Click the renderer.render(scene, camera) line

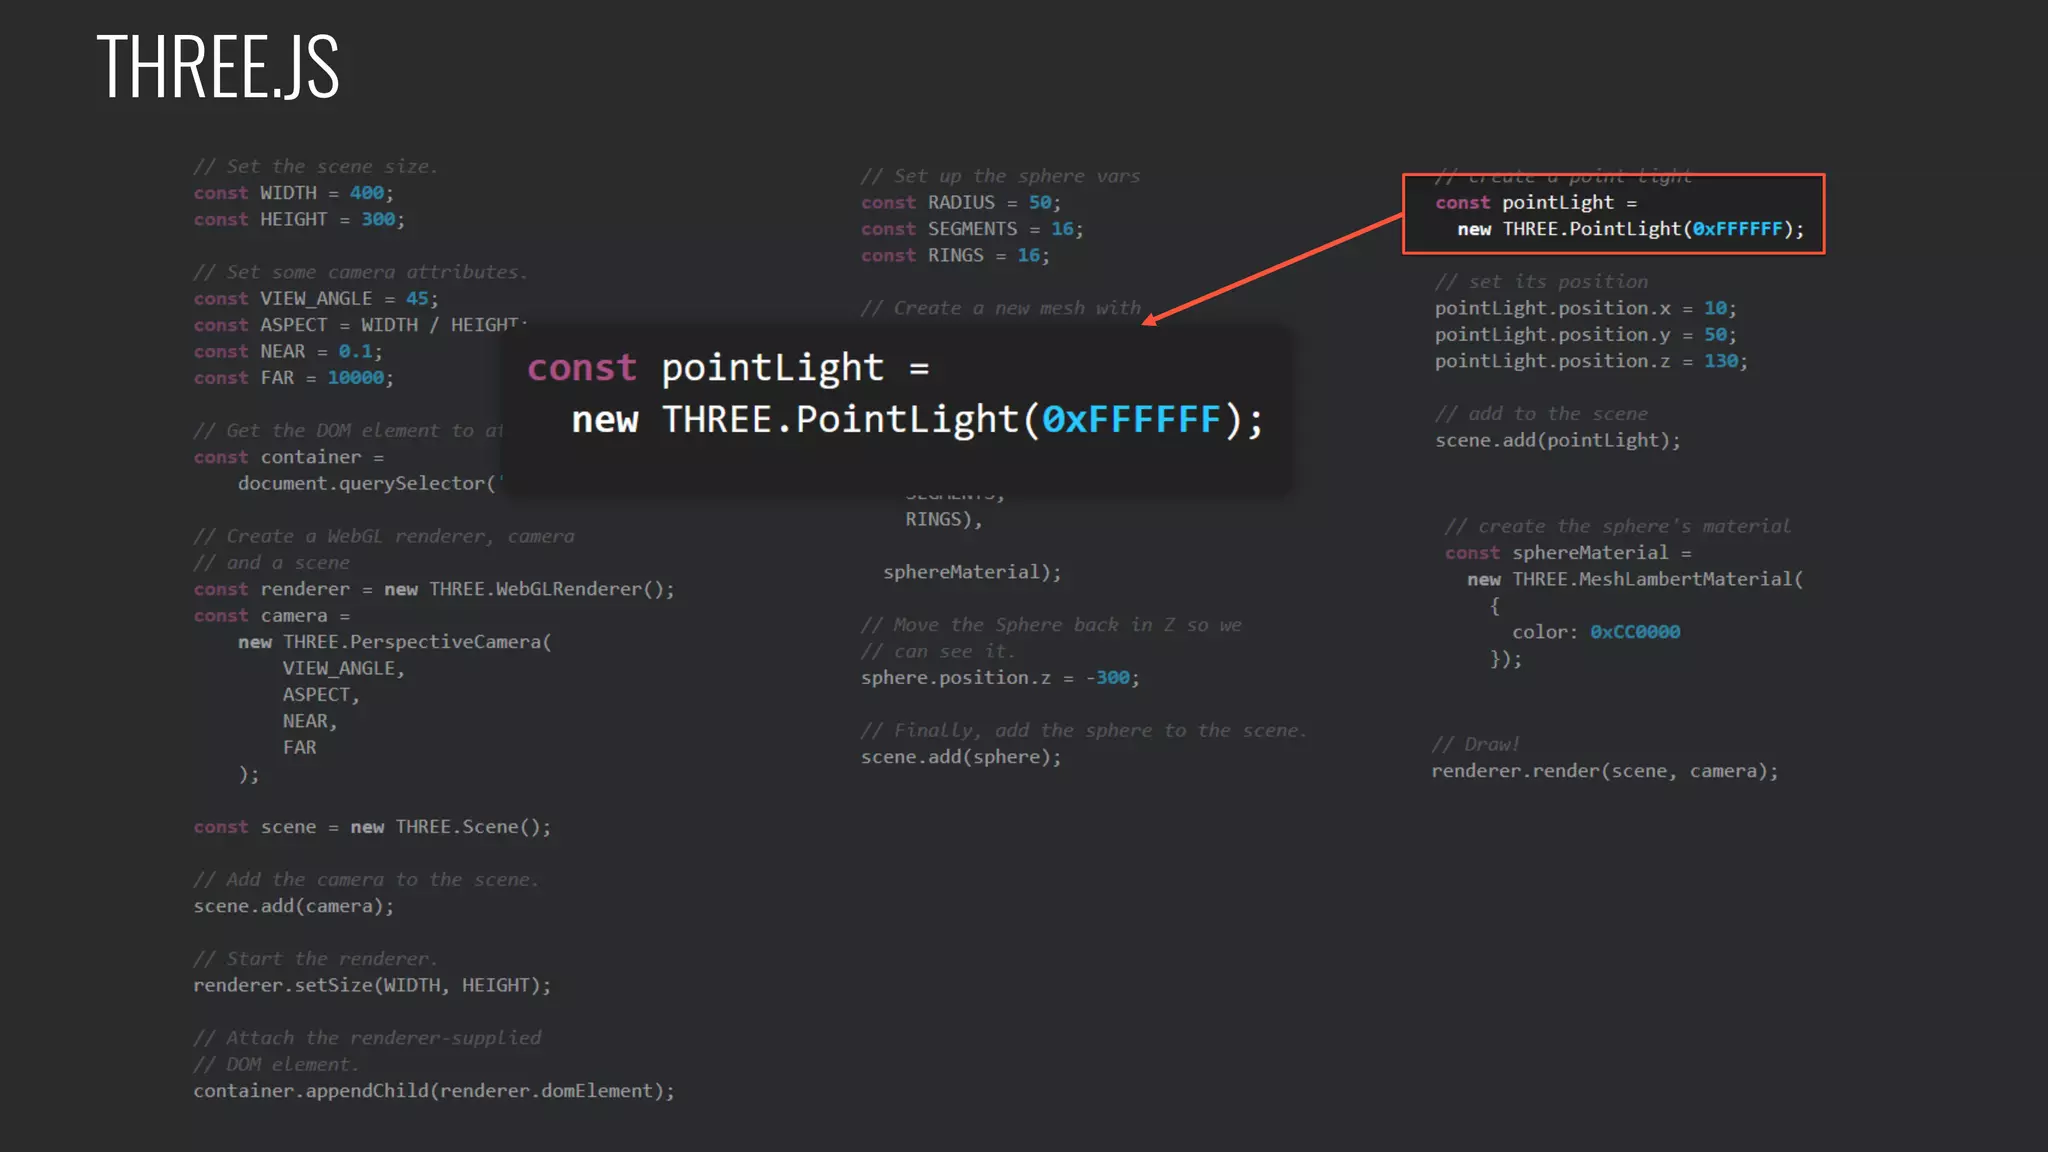(x=1604, y=771)
